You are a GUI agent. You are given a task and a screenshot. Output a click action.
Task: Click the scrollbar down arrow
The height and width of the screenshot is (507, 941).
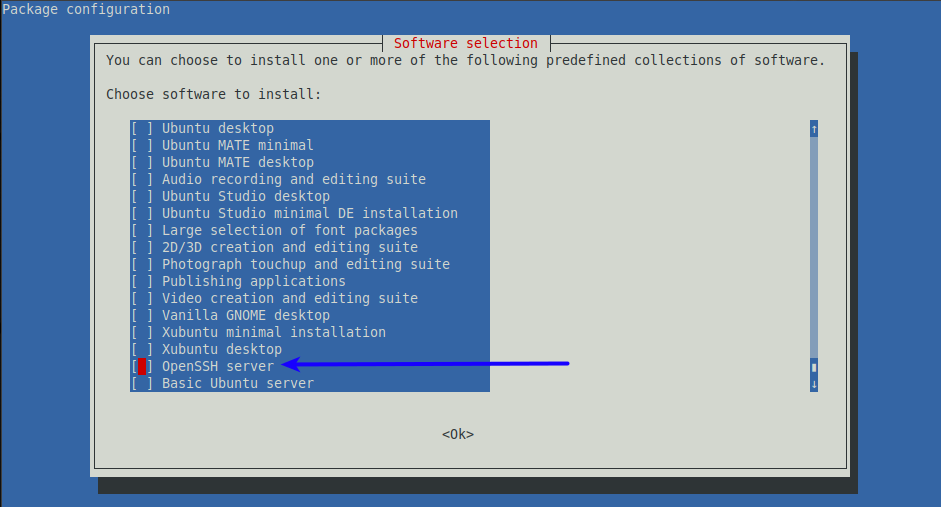[x=814, y=384]
